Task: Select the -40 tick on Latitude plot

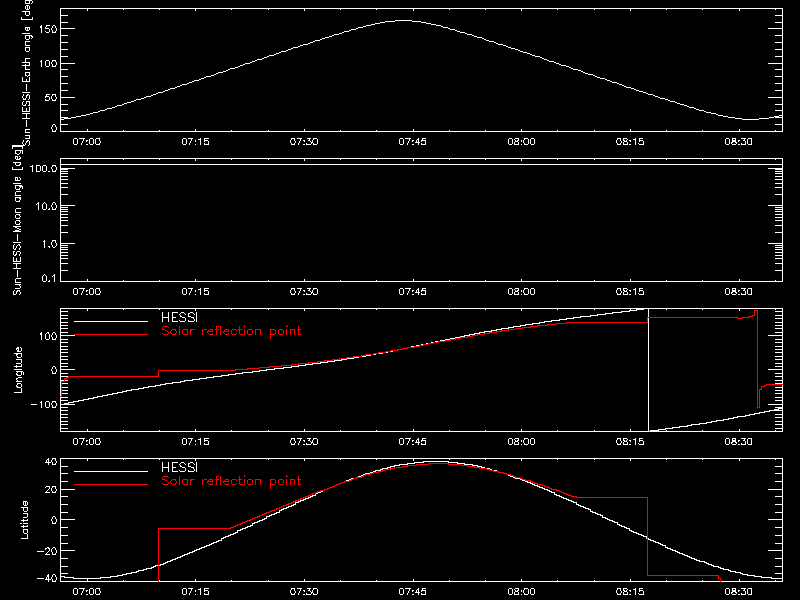Action: pos(47,578)
